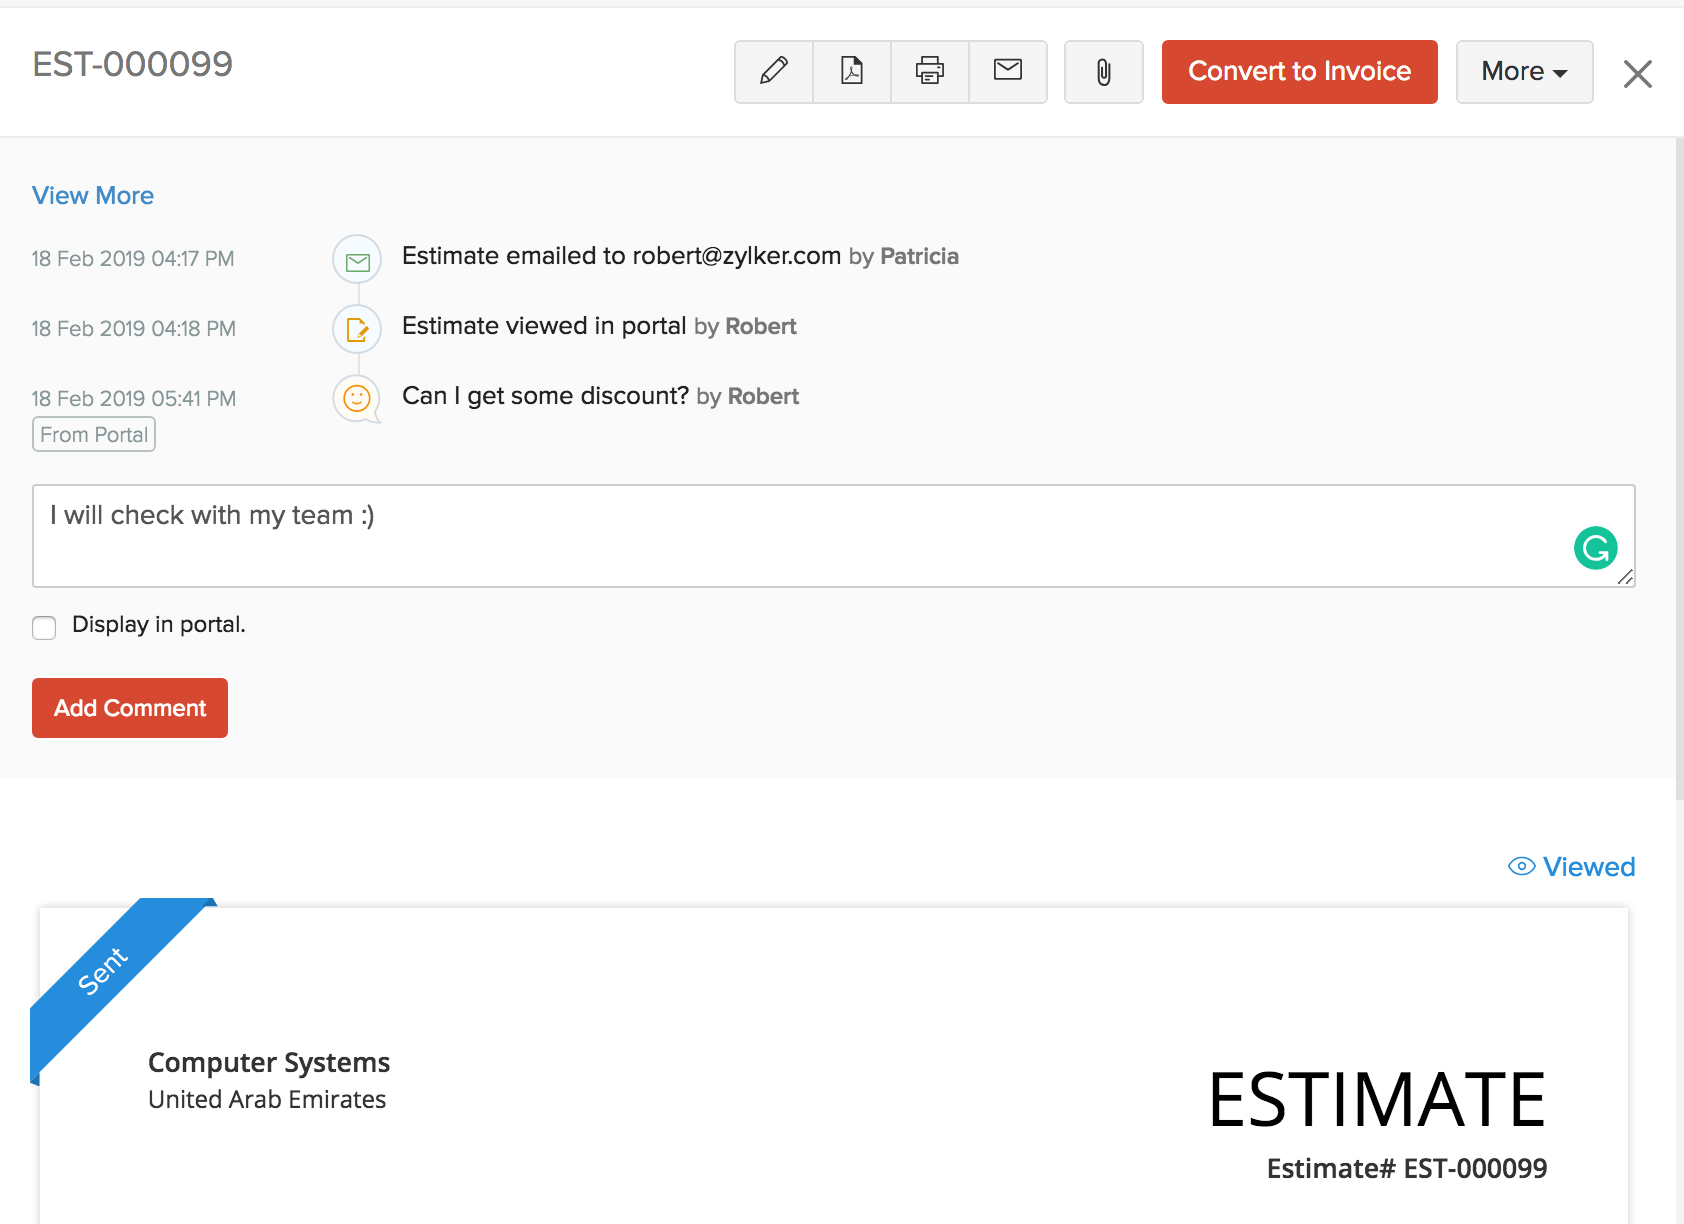Click the portal view icon in the timeline

pos(356,329)
